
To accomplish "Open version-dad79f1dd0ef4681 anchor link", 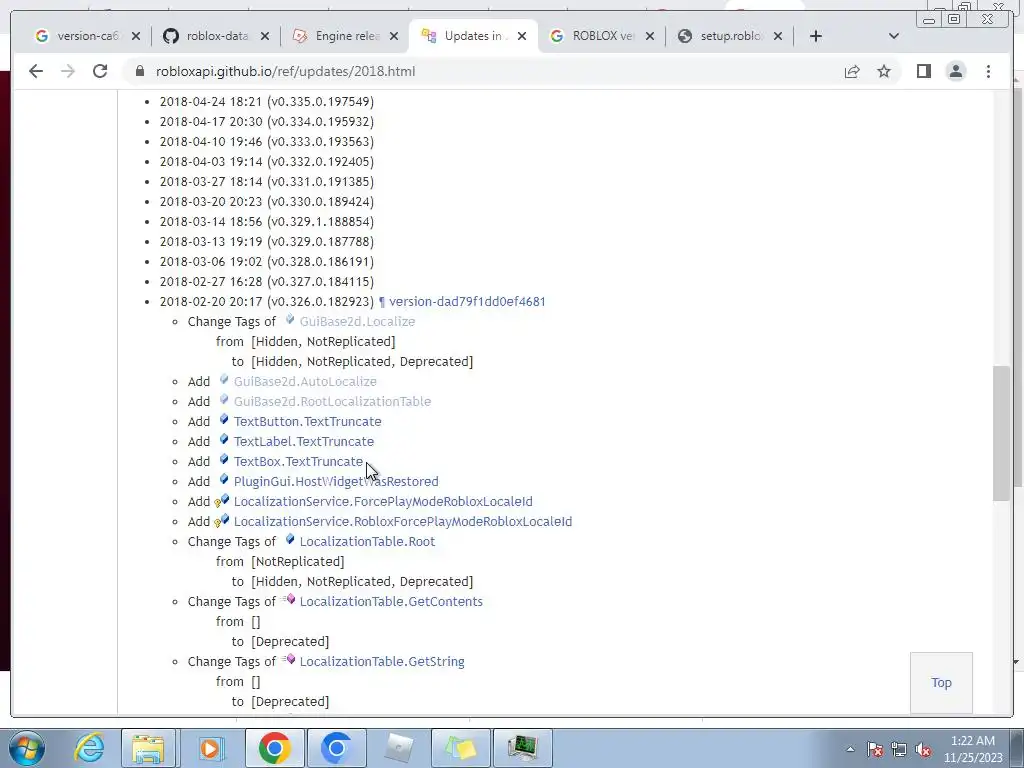I will coord(467,302).
